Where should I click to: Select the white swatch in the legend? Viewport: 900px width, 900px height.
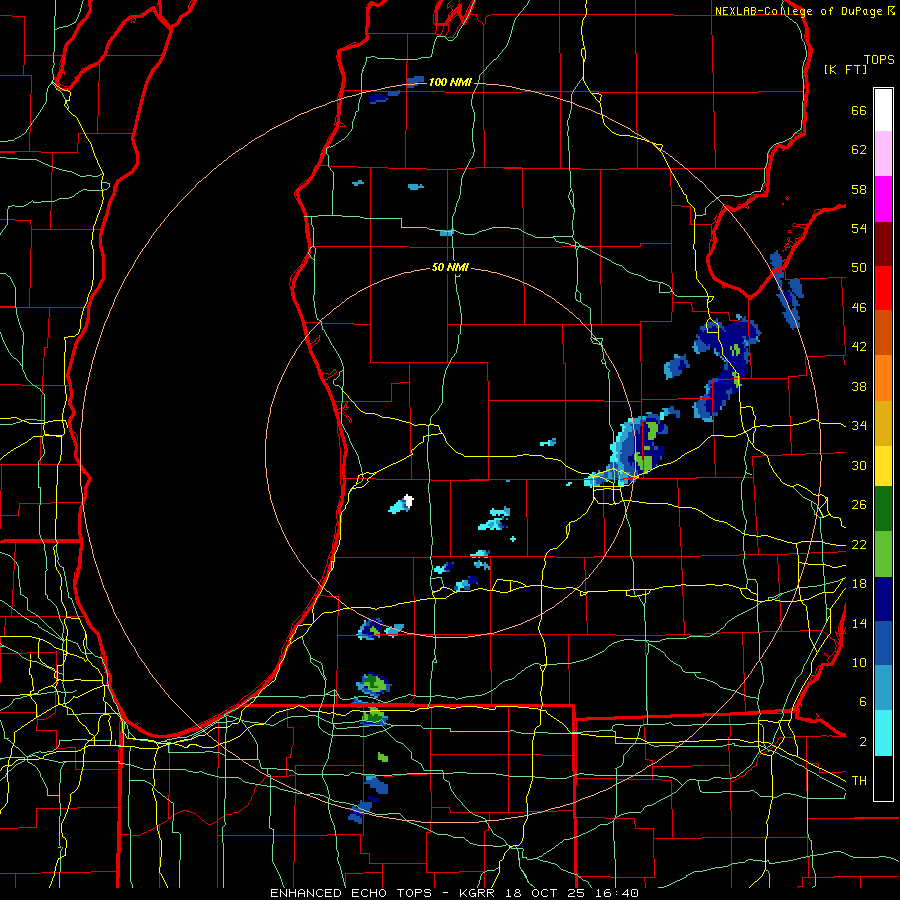click(883, 110)
